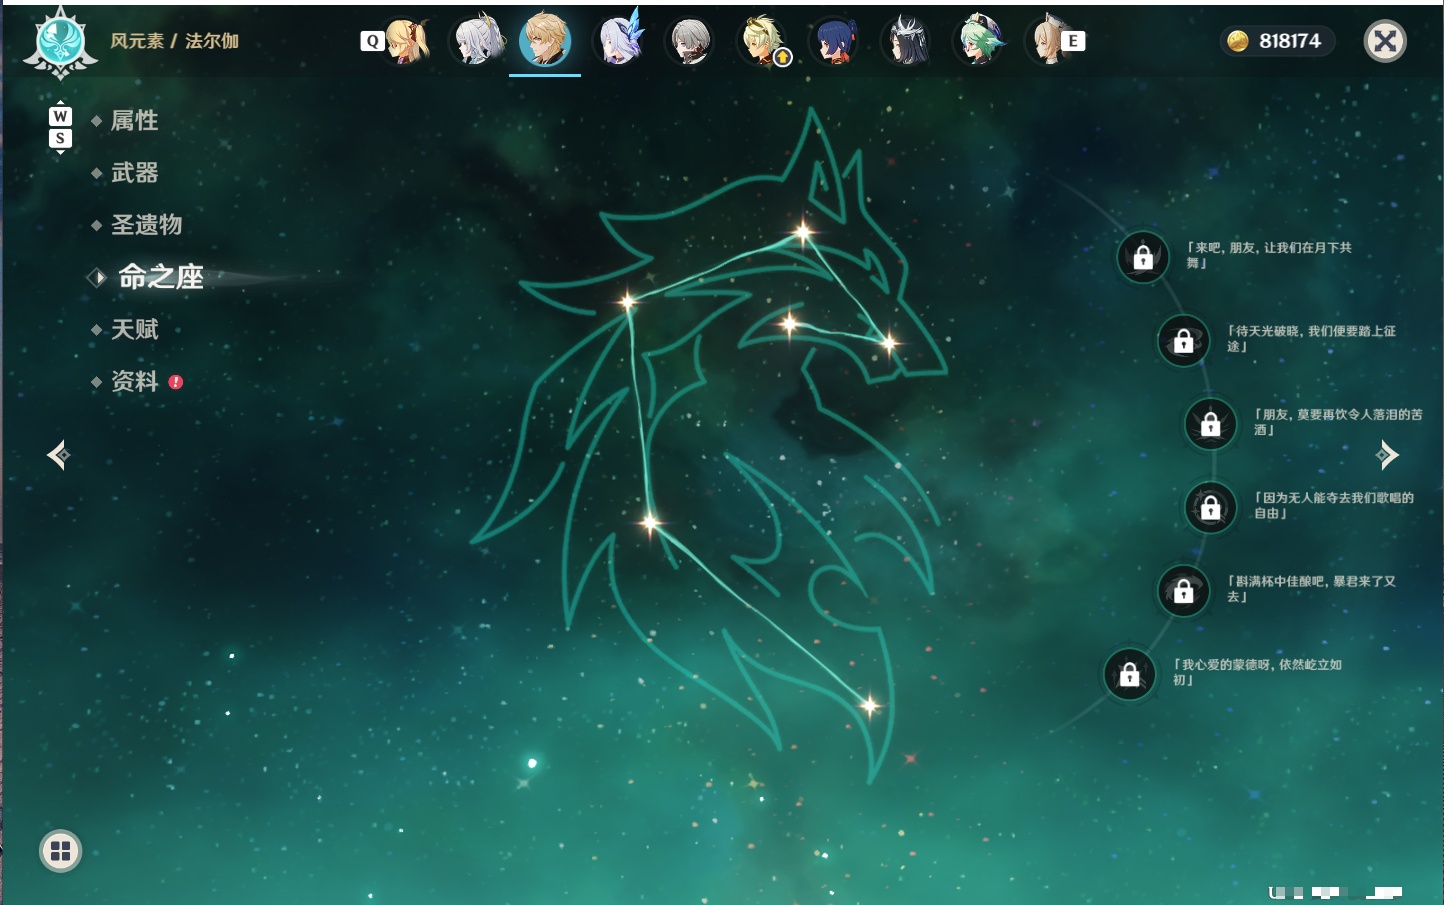Select the black-haired character with white hairpiece

(906, 41)
